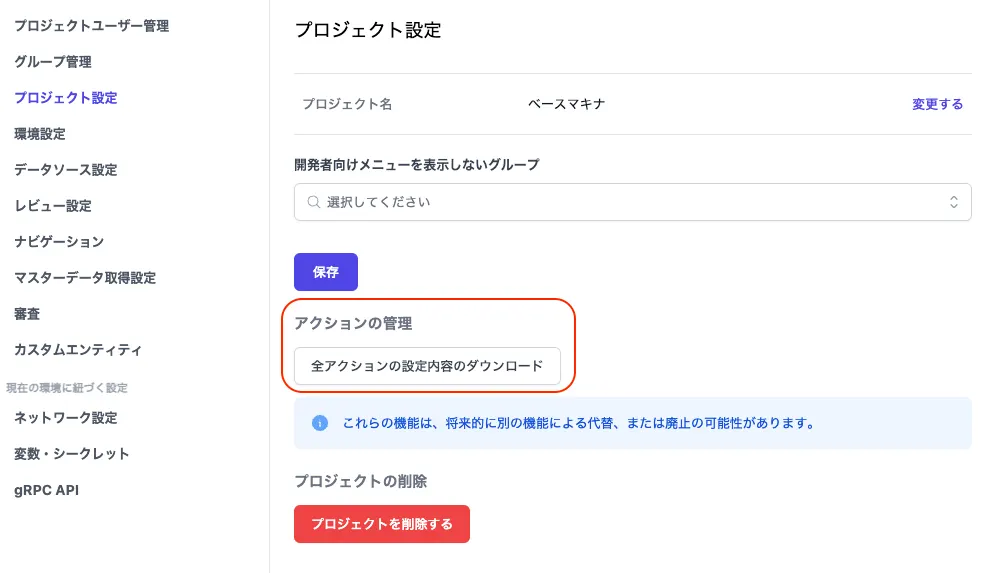Screen dimensions: 983x573
Task: Click the project name value ベースマキナ
Action: pos(567,104)
